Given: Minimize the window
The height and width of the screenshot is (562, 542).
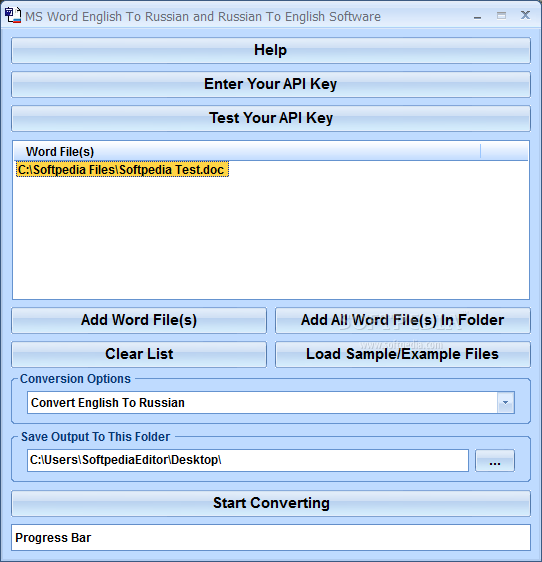Looking at the screenshot, I should [x=477, y=16].
